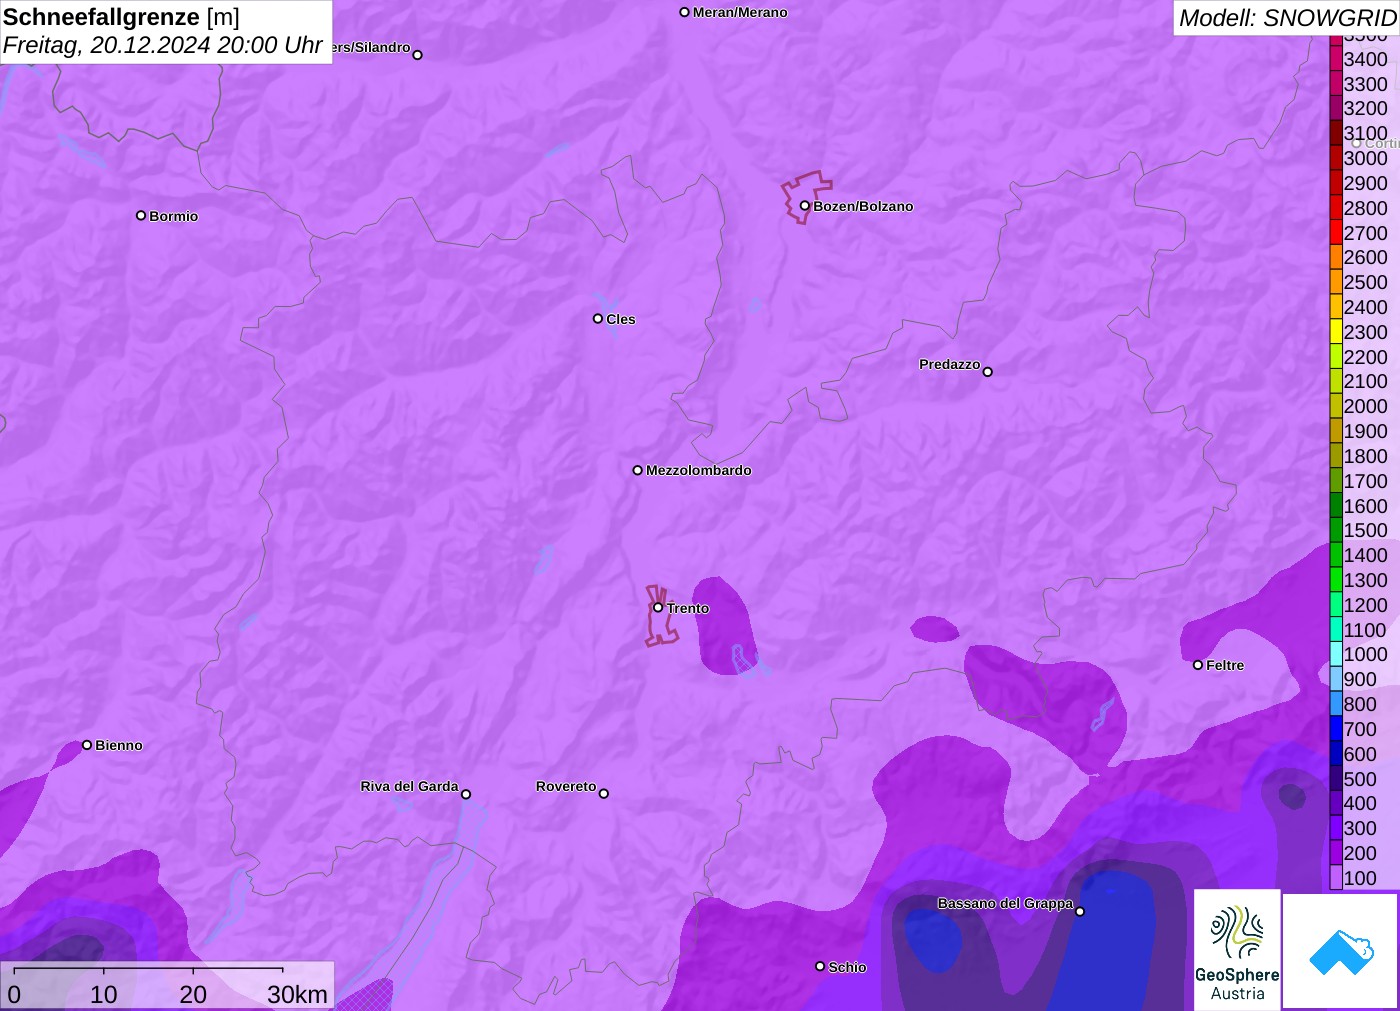
Task: Click the 2300 m yellow legend swatch
Action: (1336, 332)
